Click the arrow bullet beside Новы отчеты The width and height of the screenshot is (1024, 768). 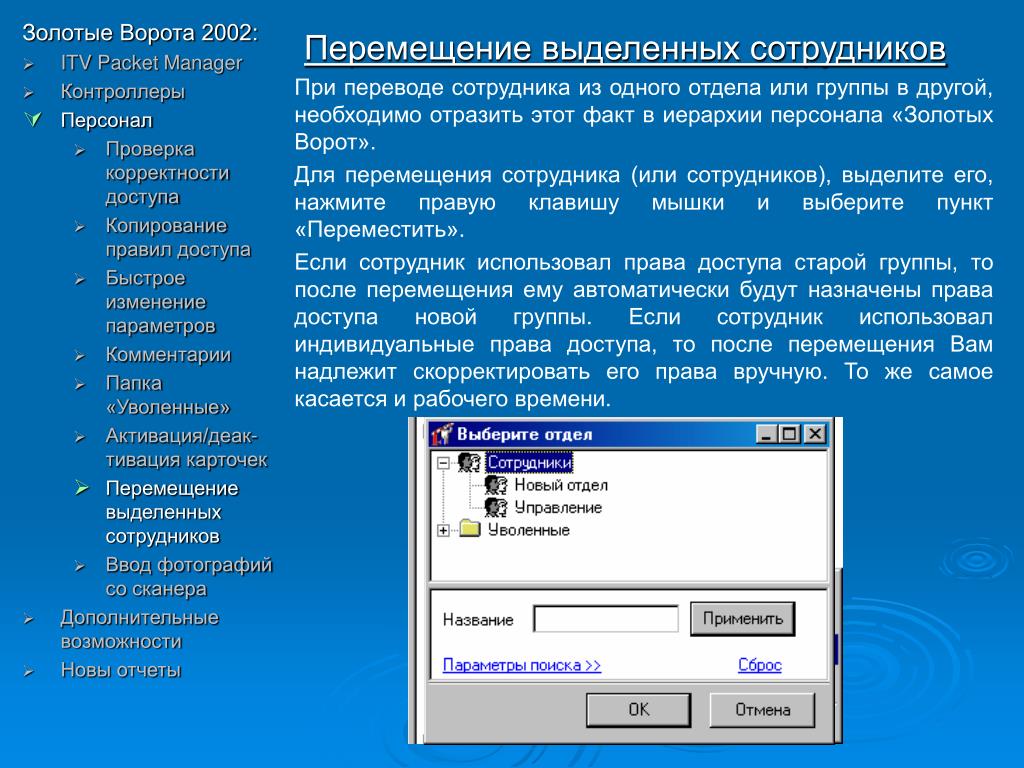pos(29,671)
